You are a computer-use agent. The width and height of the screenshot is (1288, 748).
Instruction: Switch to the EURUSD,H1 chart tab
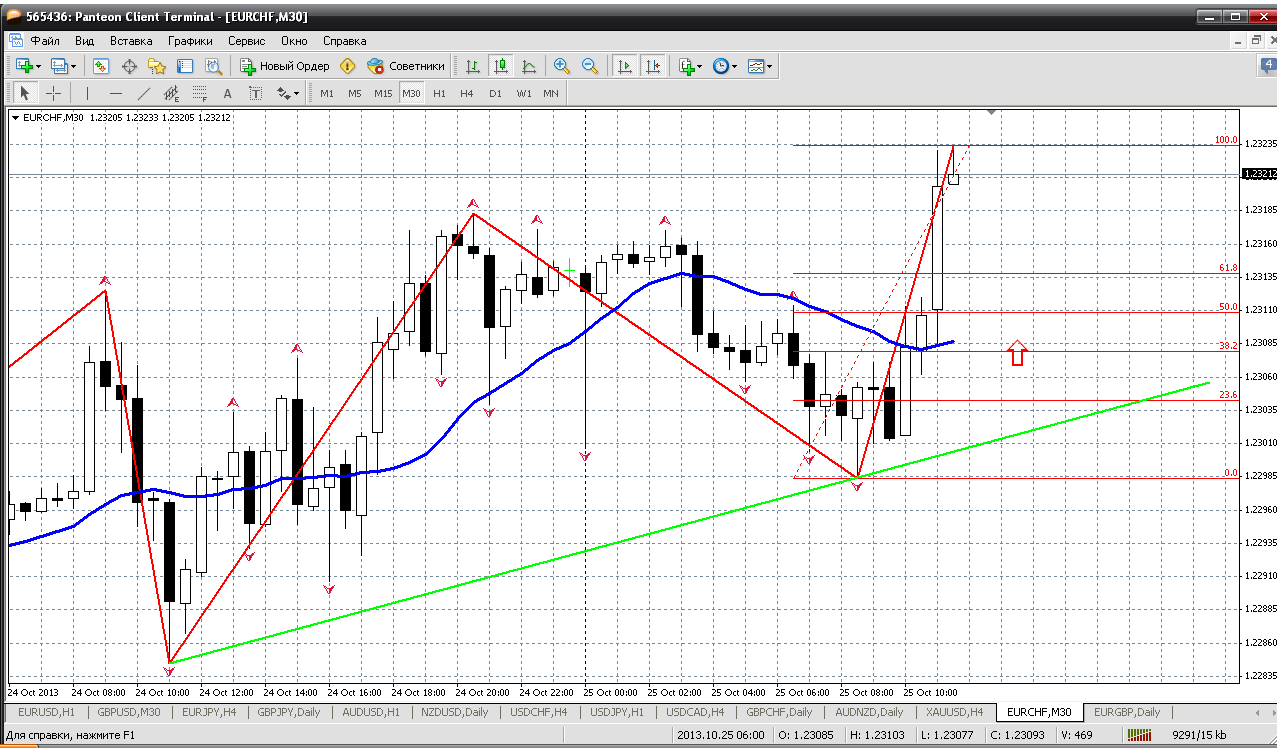[x=47, y=712]
